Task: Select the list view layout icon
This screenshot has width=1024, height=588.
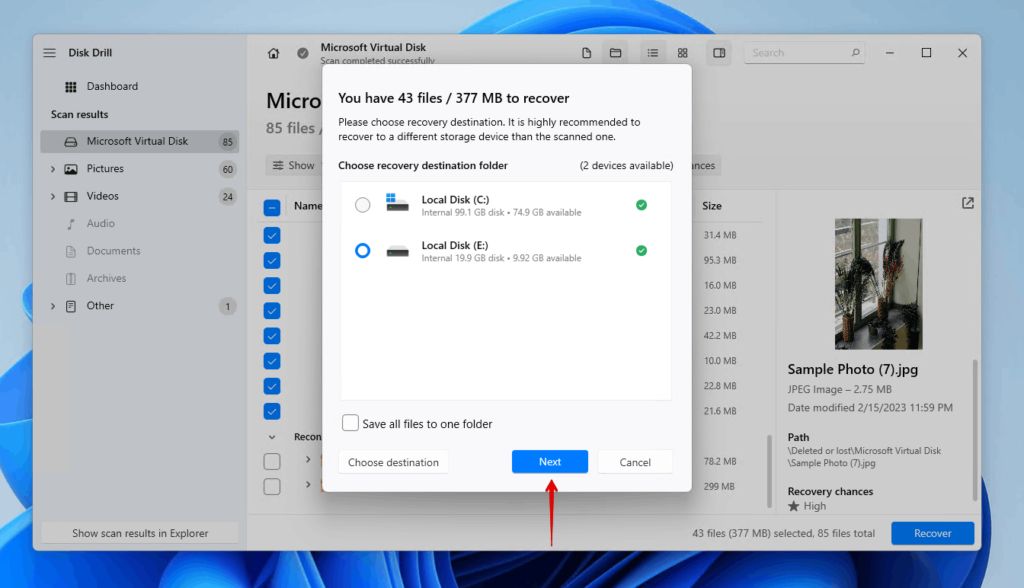Action: (653, 53)
